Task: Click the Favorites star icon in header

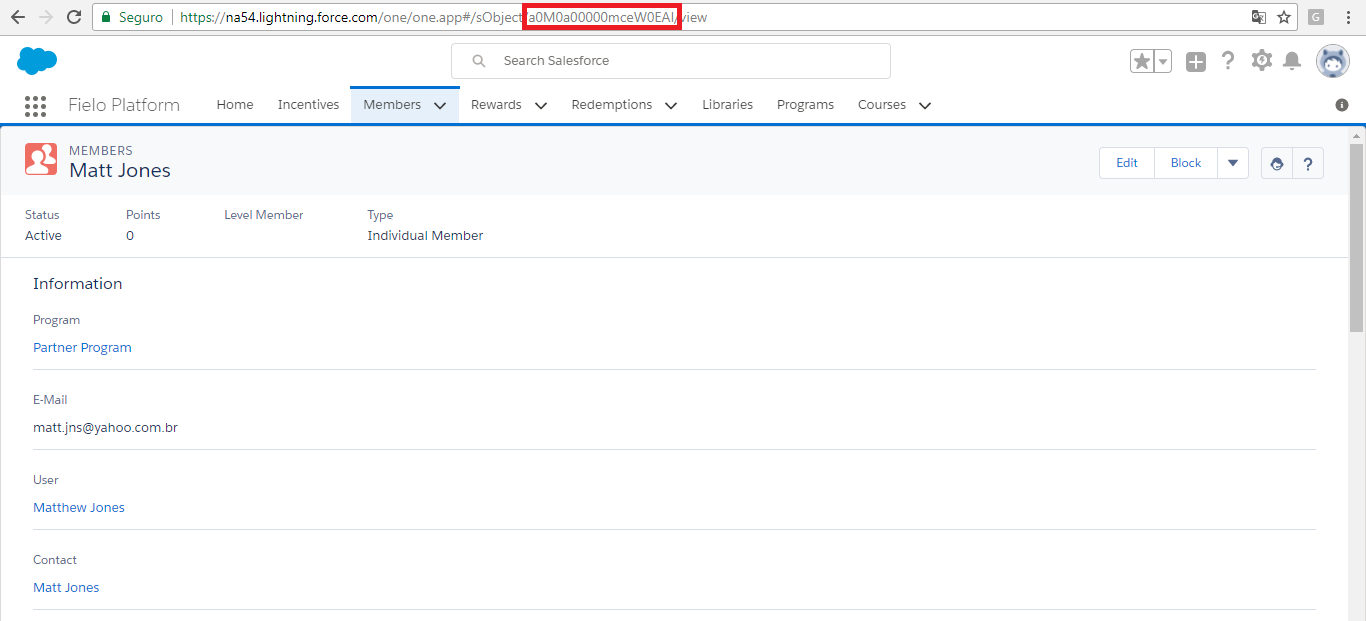Action: tap(1142, 61)
